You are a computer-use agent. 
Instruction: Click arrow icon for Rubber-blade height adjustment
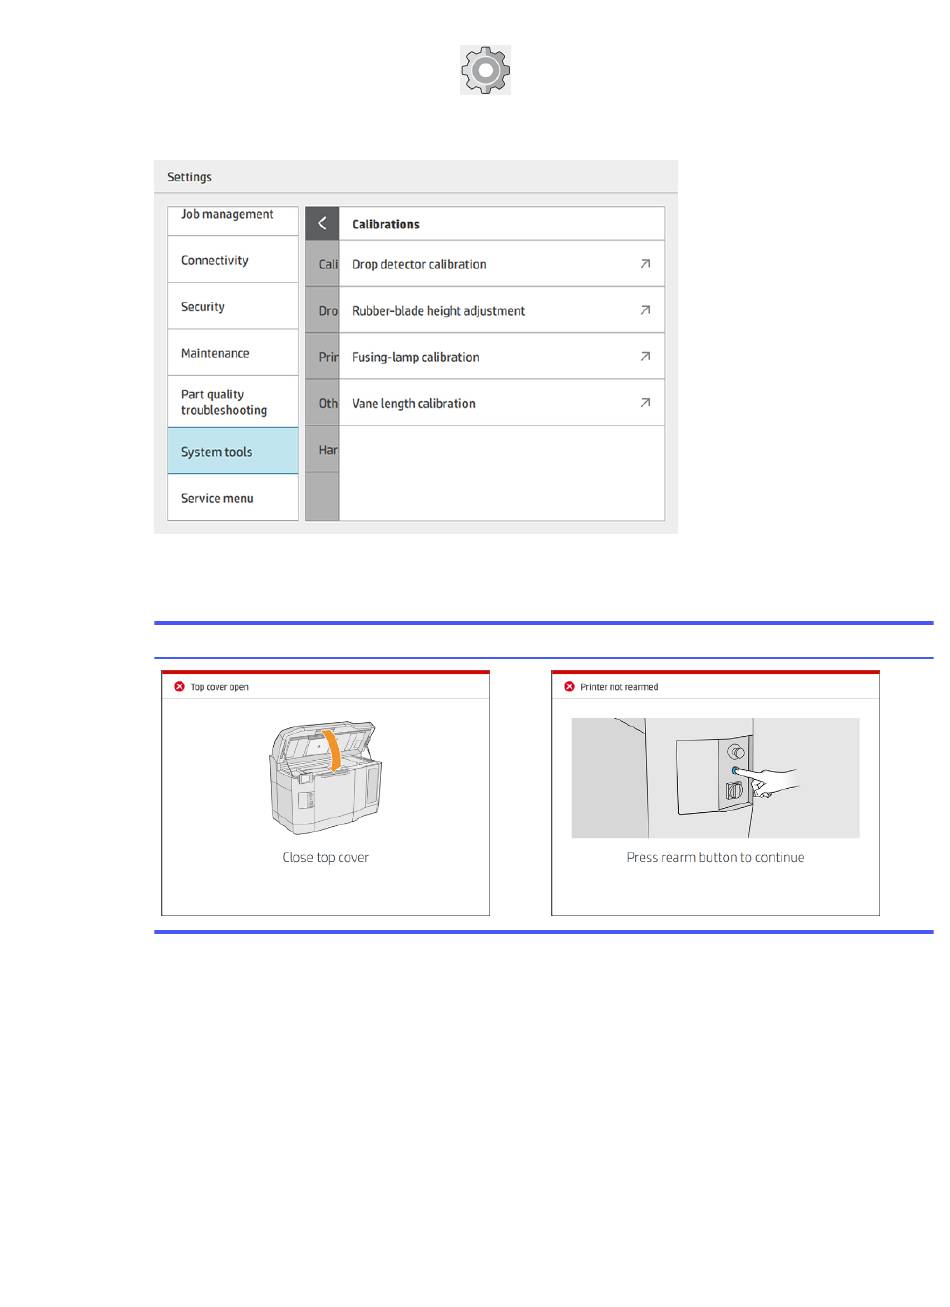[x=645, y=310]
